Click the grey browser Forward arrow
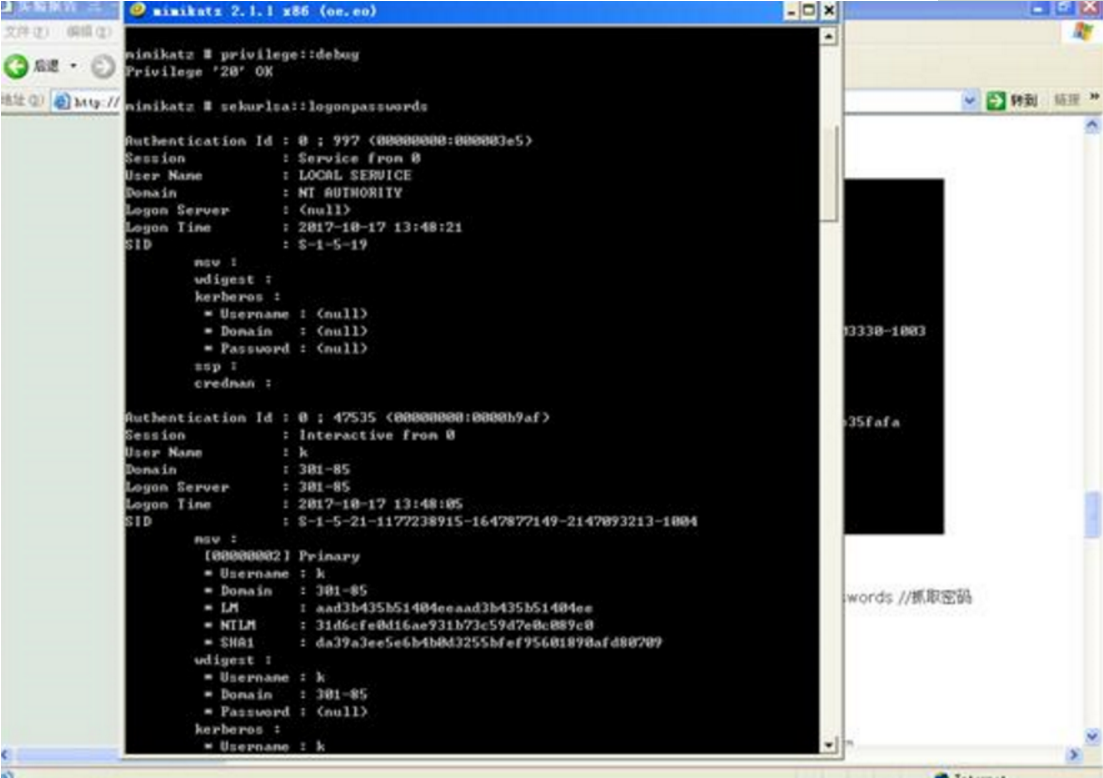The height and width of the screenshot is (778, 1103). (x=103, y=66)
